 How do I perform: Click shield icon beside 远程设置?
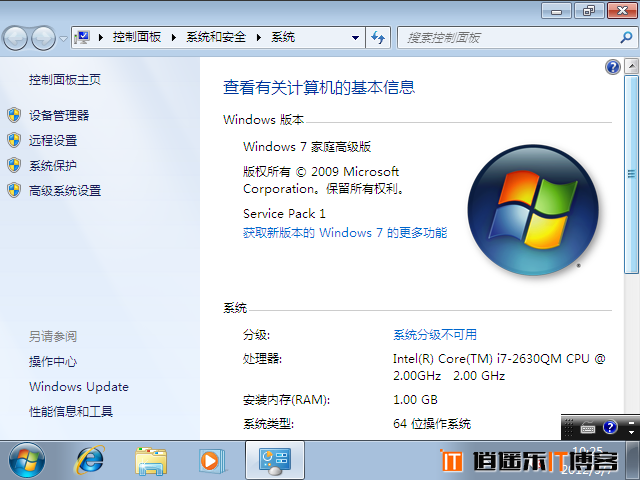(x=14, y=140)
